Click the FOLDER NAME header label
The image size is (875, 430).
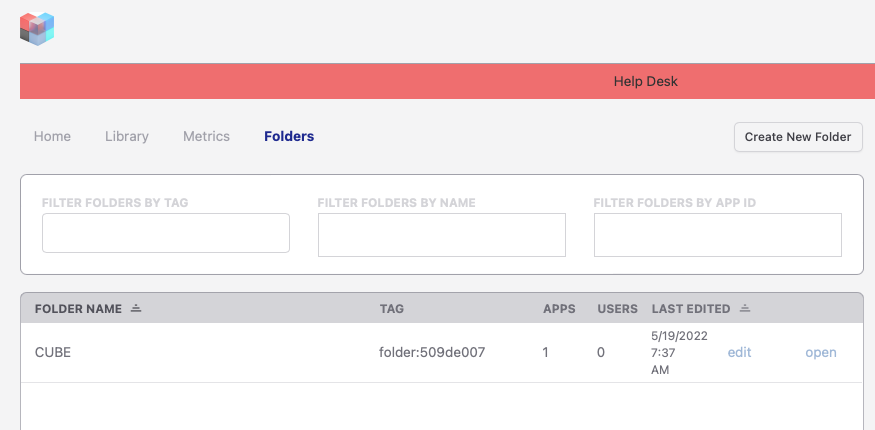tap(78, 308)
